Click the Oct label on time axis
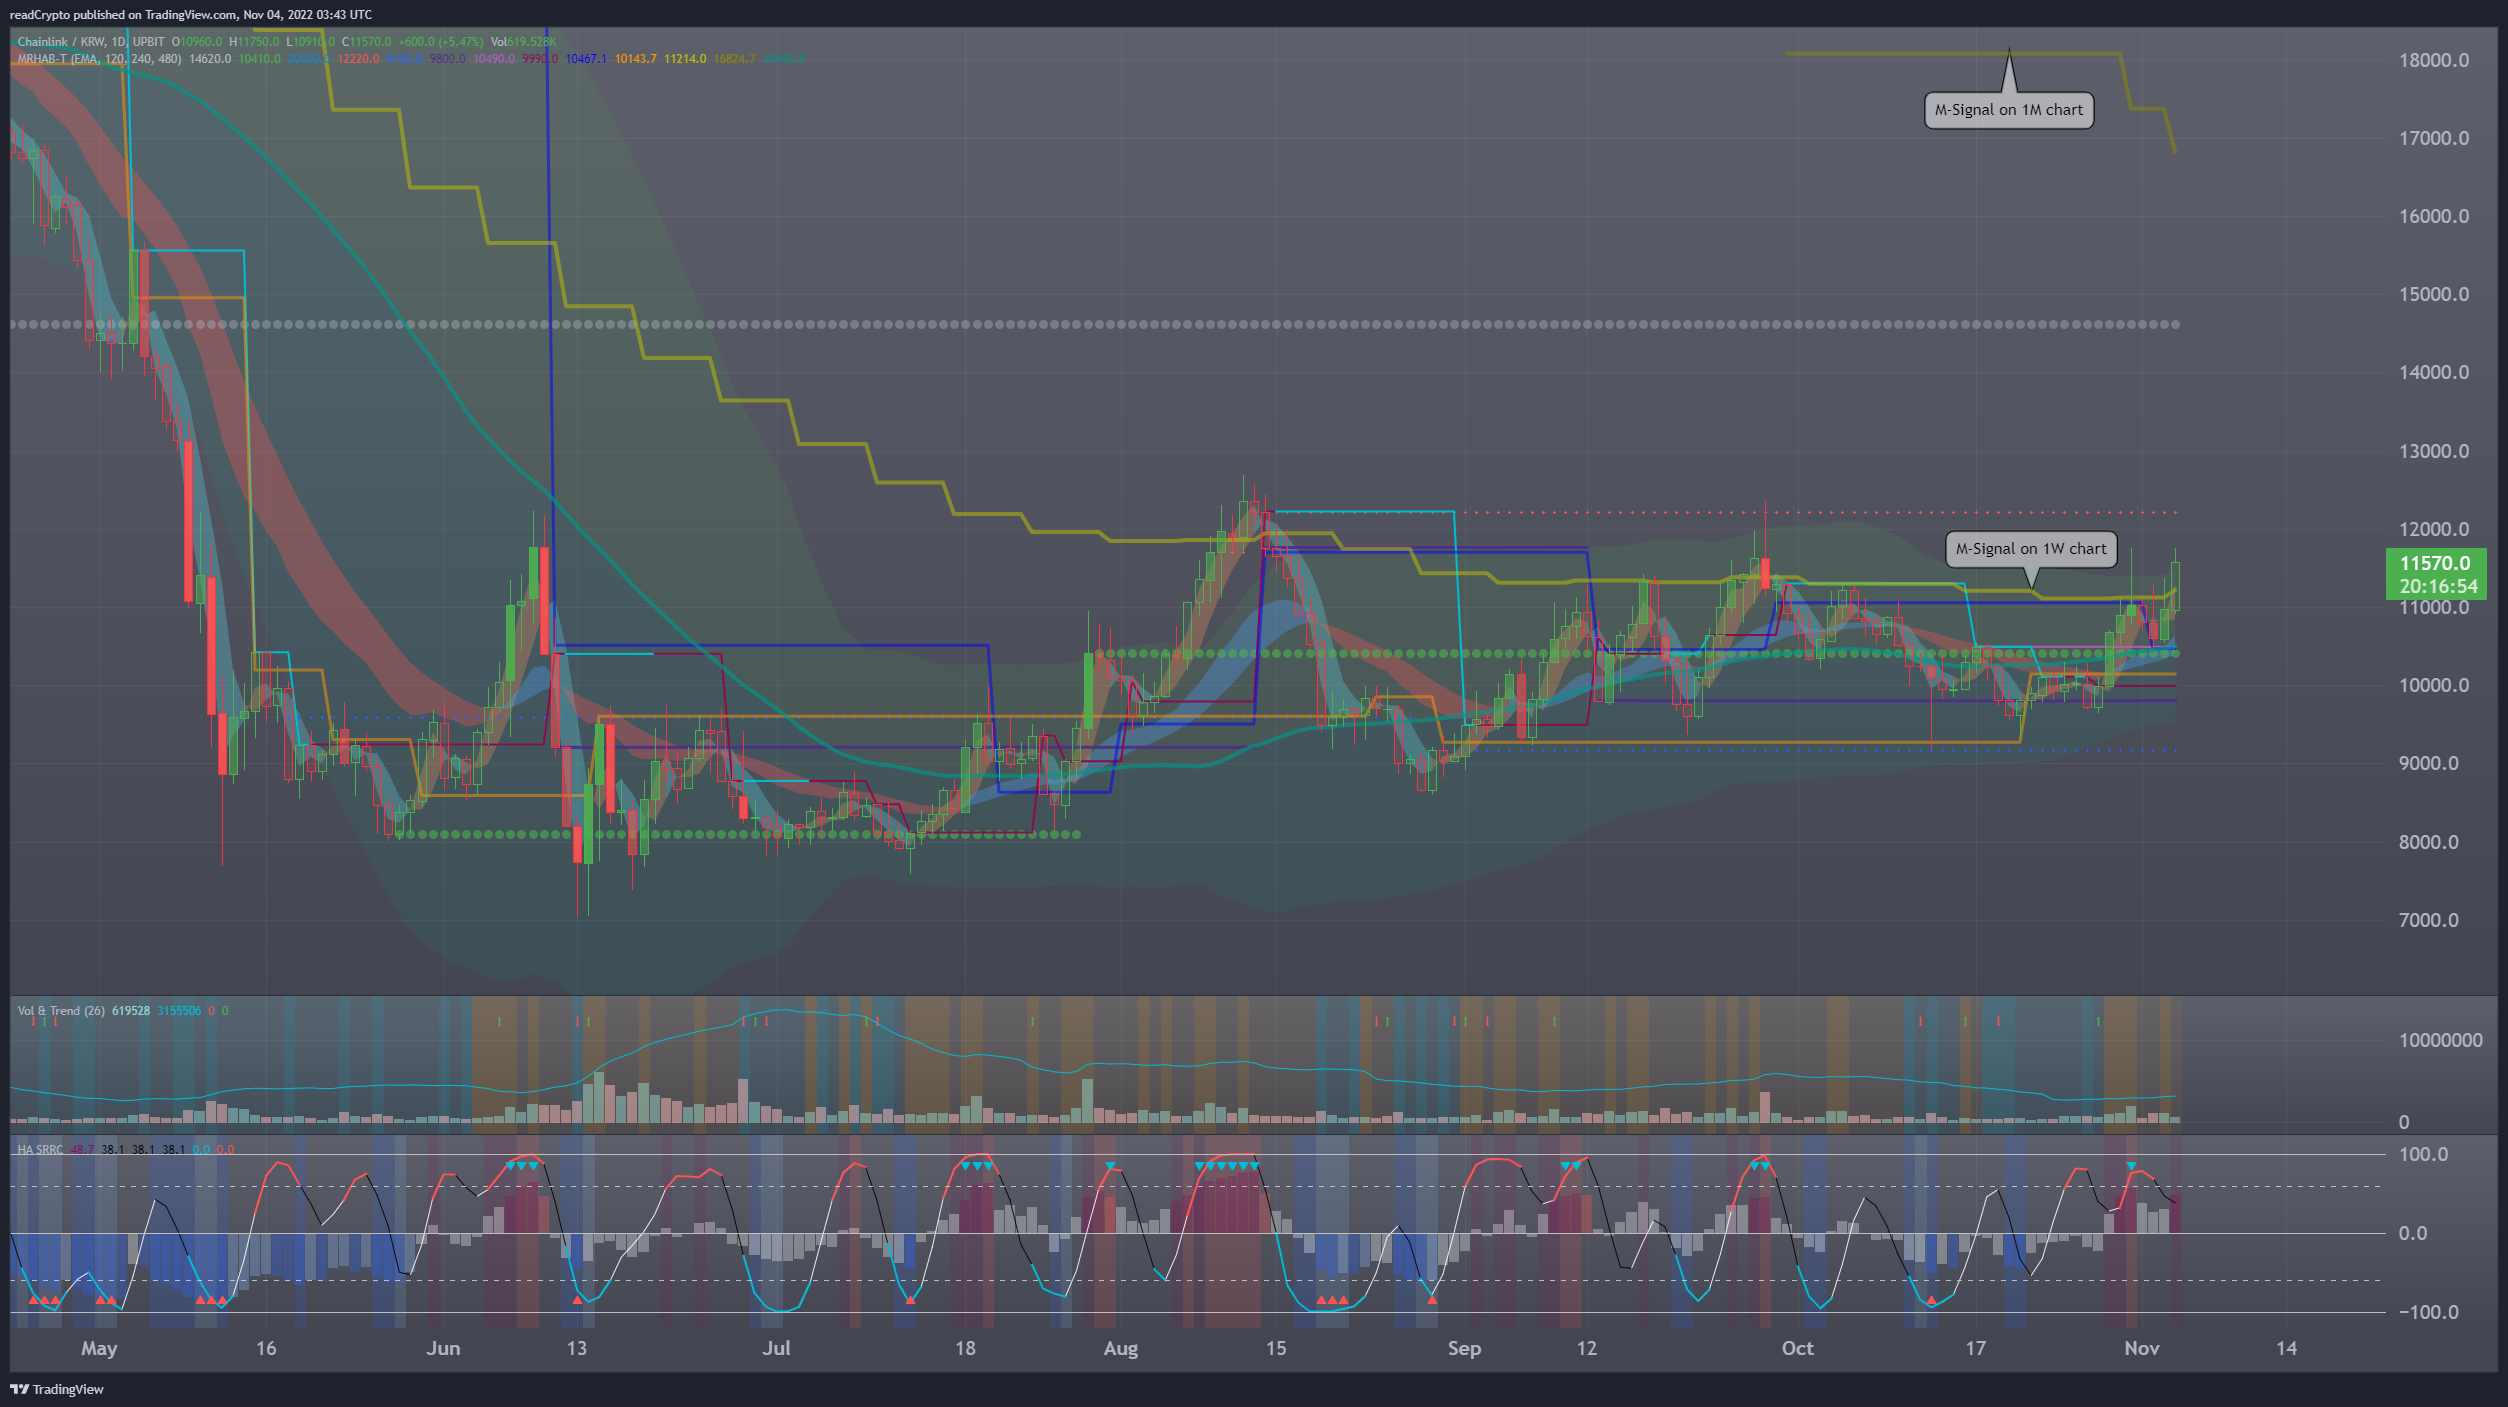 coord(1797,1348)
